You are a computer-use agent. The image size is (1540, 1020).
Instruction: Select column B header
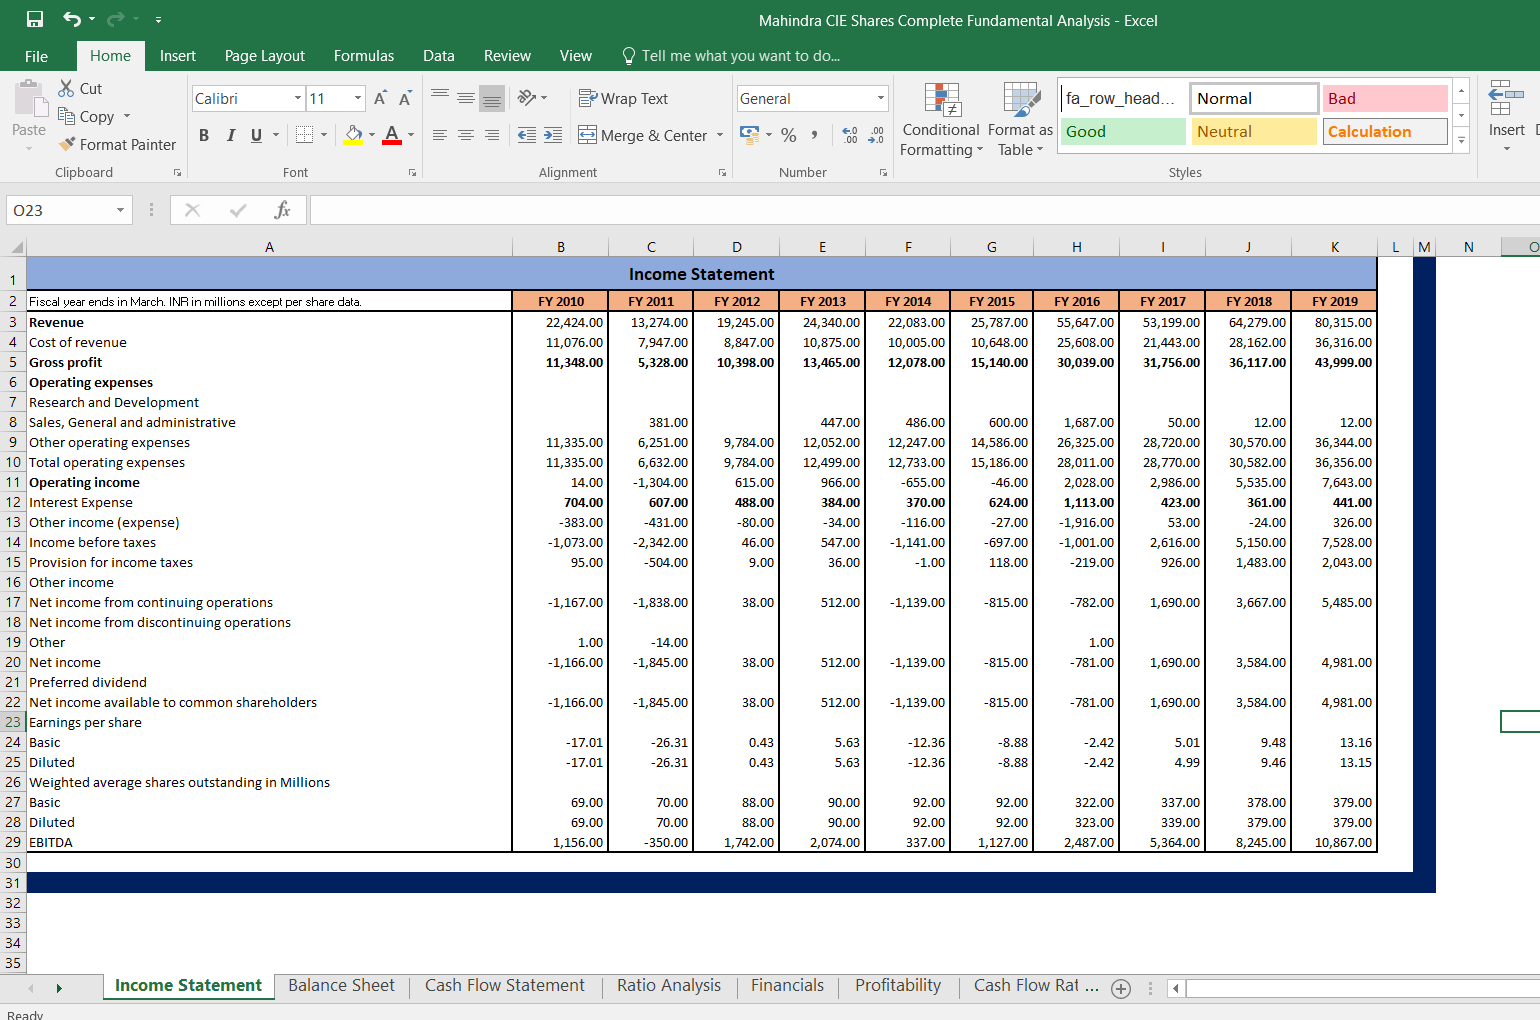pyautogui.click(x=561, y=247)
